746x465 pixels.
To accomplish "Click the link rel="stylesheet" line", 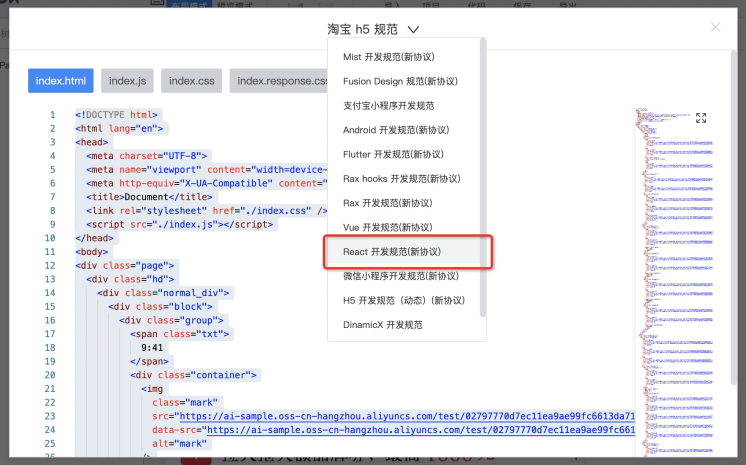I will [206, 211].
